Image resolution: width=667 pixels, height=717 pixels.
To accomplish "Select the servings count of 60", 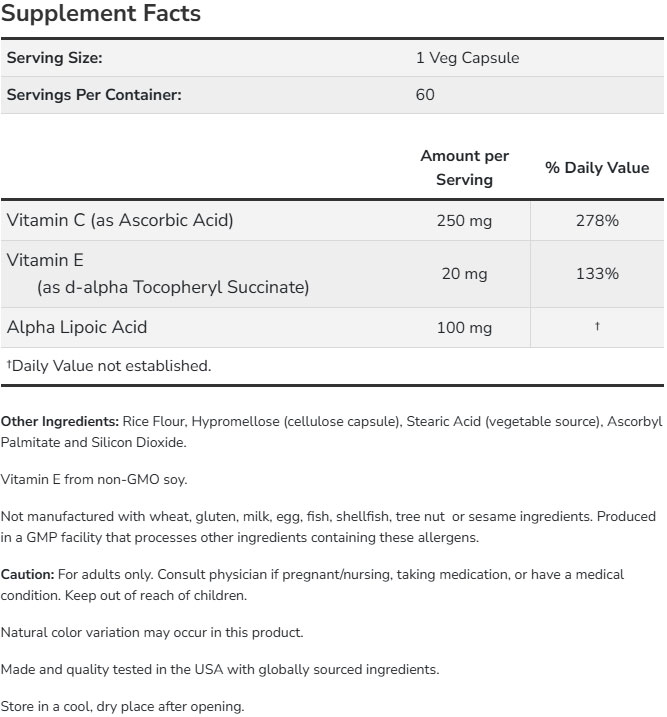I will [425, 95].
